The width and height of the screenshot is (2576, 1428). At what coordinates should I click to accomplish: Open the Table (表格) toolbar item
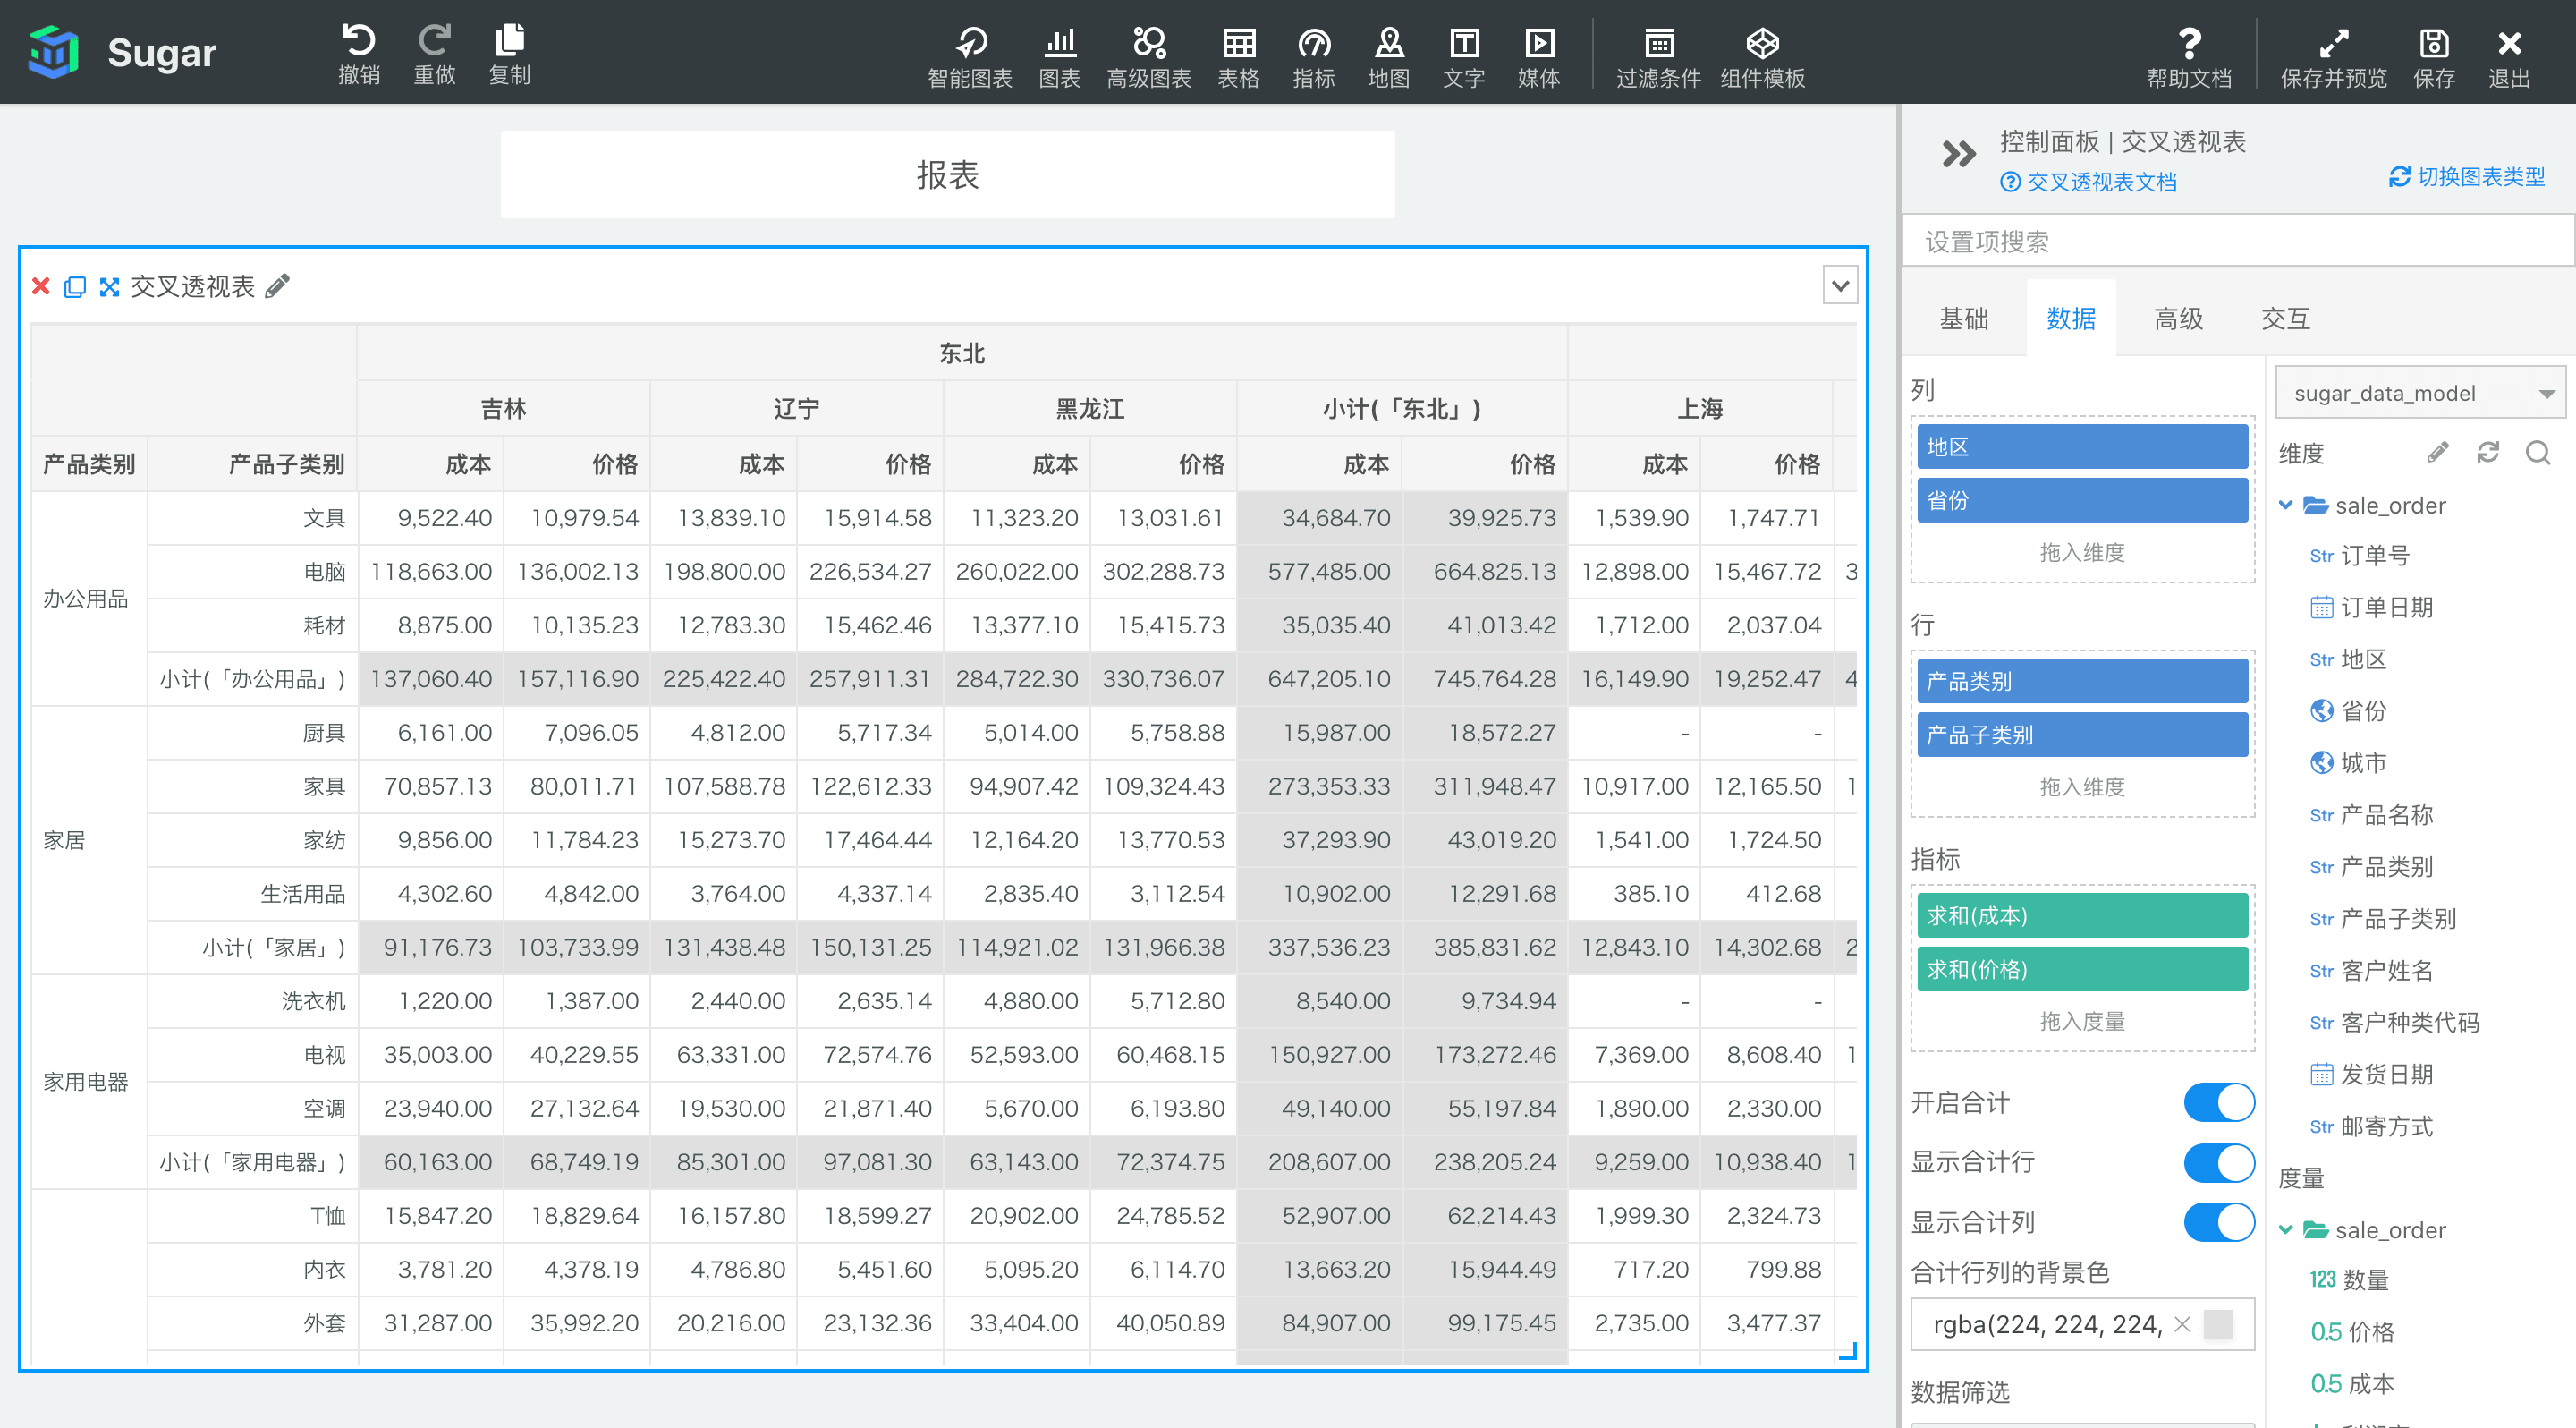[1238, 57]
